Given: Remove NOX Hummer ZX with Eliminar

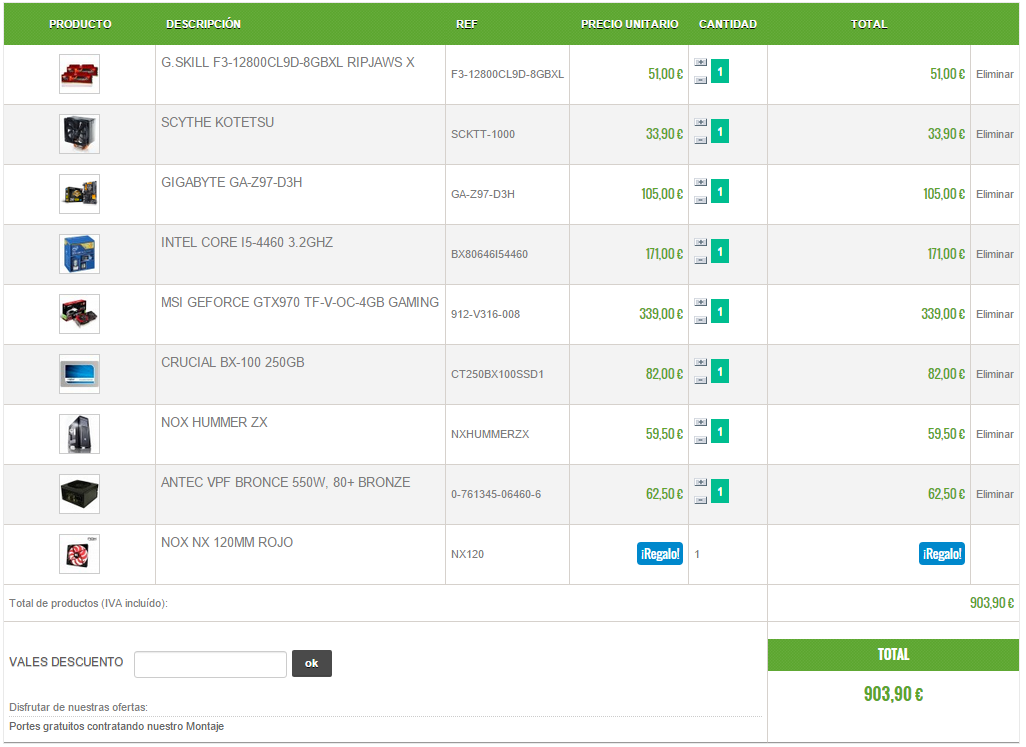Looking at the screenshot, I should click(995, 434).
